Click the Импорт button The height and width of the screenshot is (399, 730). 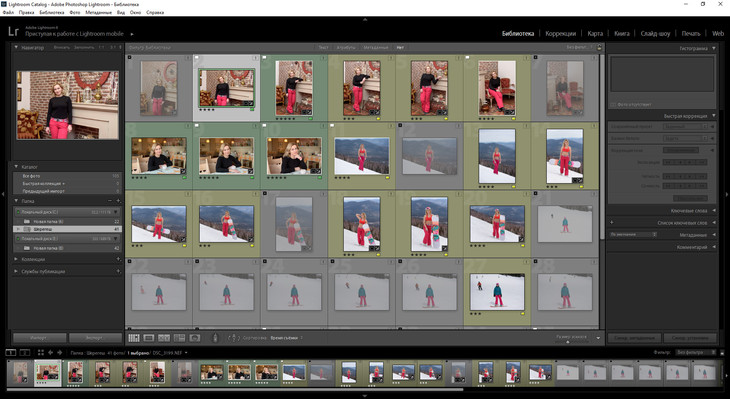tap(39, 338)
